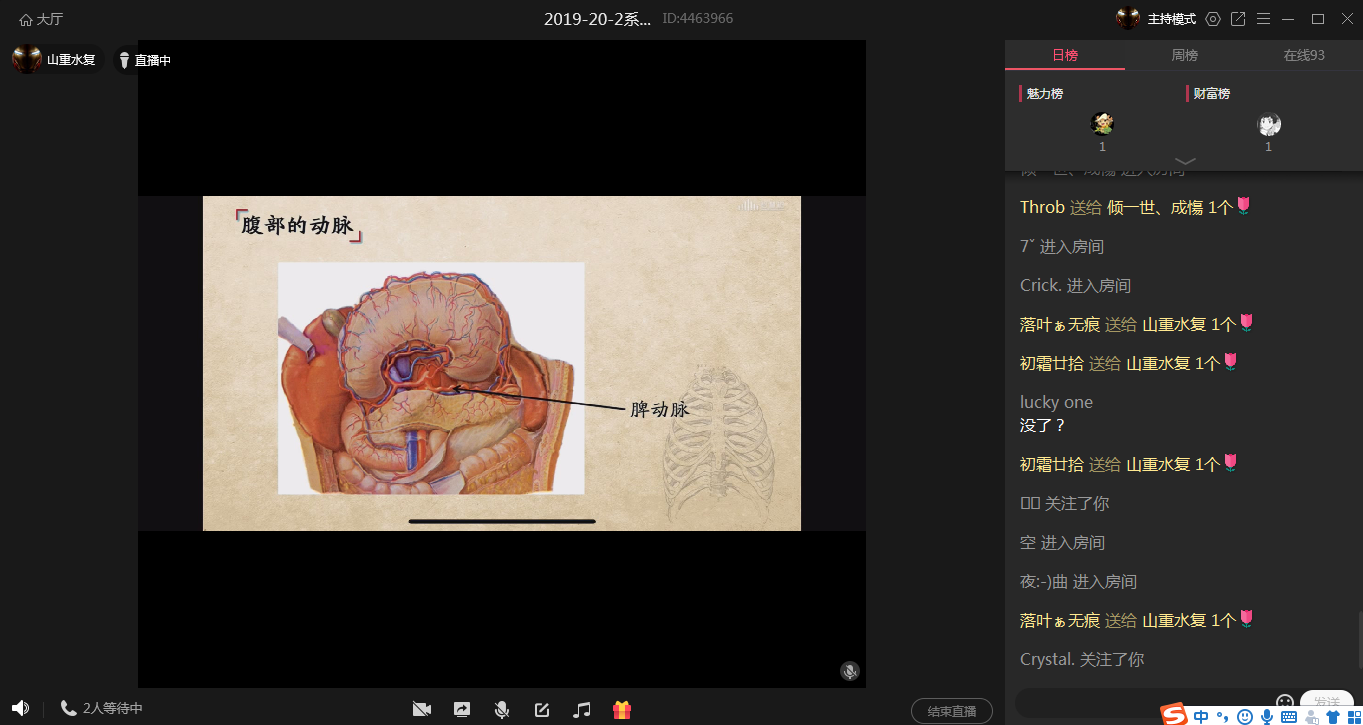Open the 2人等待中 call queue
This screenshot has height=725, width=1363.
[102, 708]
